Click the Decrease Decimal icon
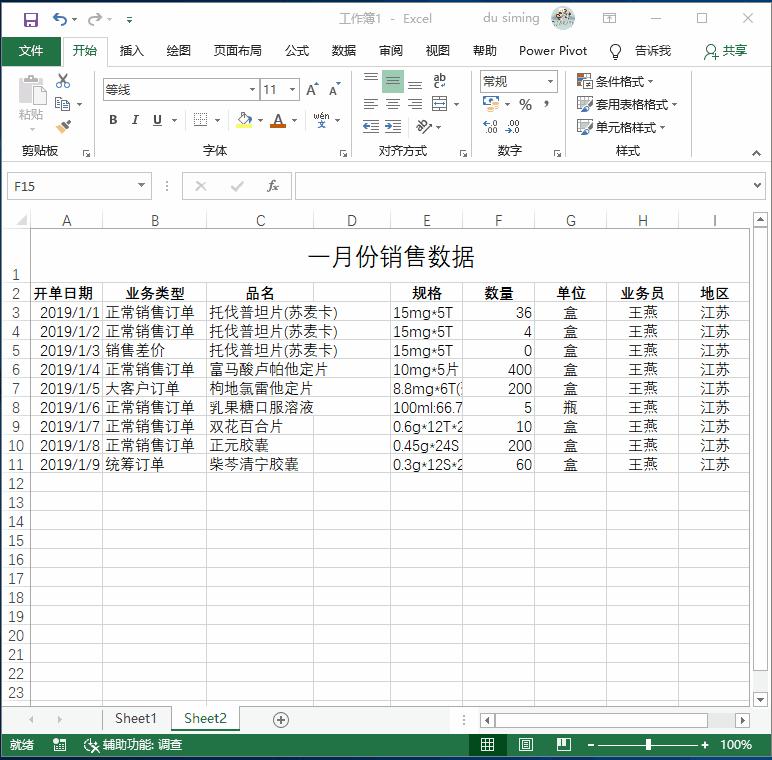The image size is (772, 760). click(513, 127)
